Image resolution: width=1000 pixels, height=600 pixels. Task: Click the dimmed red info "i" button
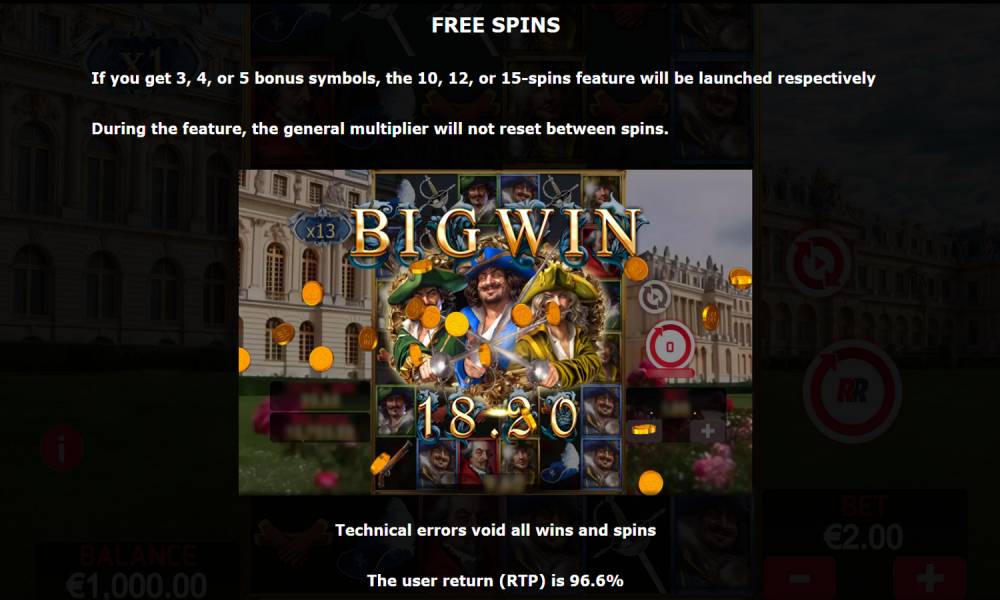click(x=62, y=449)
